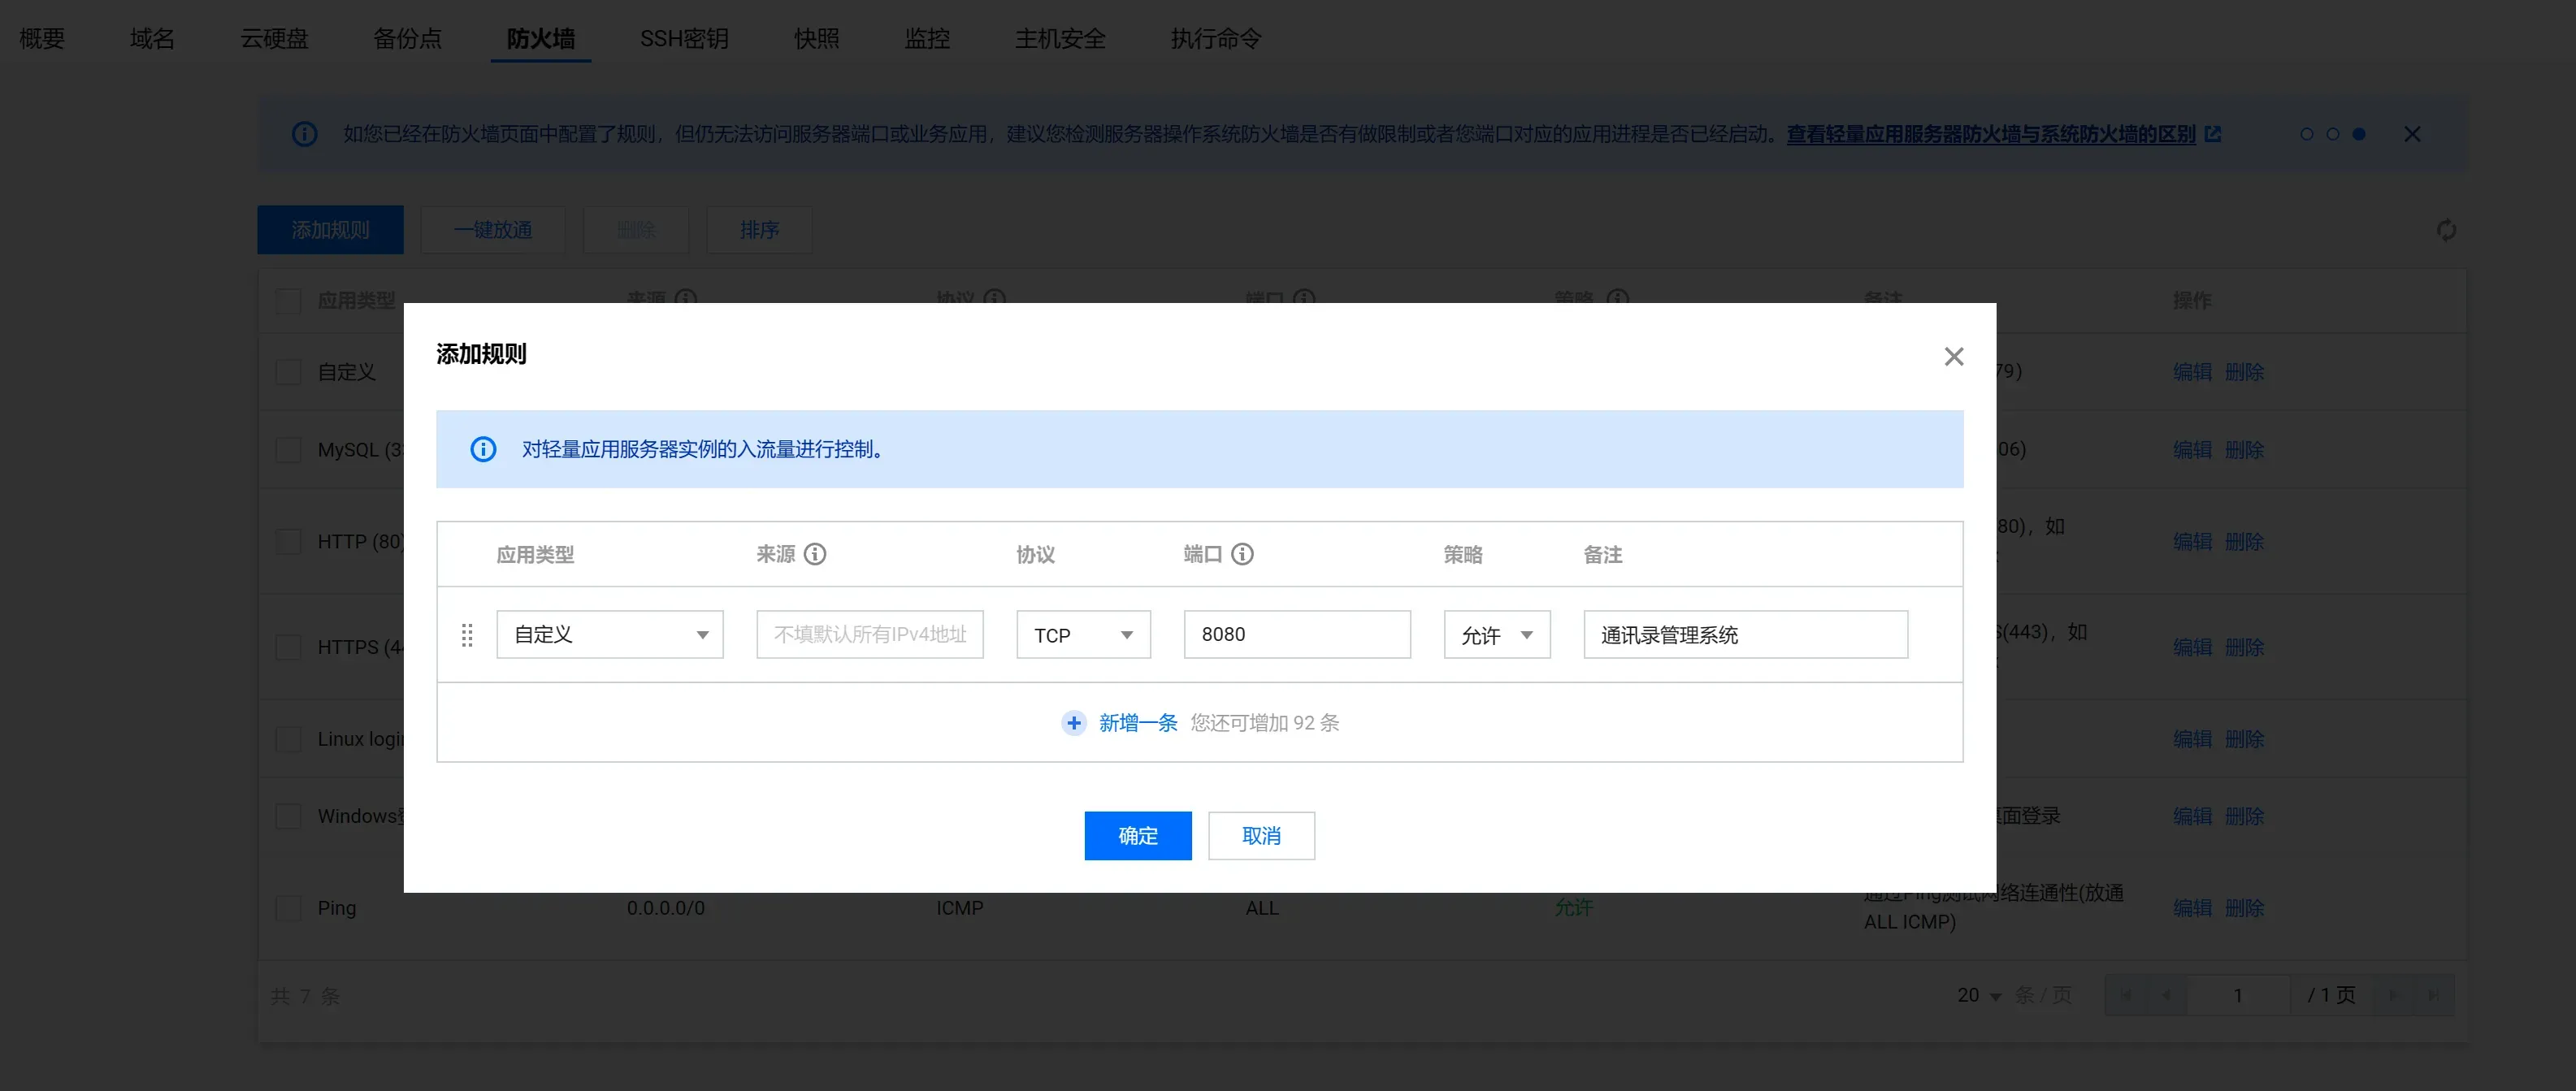This screenshot has height=1091, width=2576.
Task: Click the ICMP protocol cell in Ping row
Action: pos(960,908)
